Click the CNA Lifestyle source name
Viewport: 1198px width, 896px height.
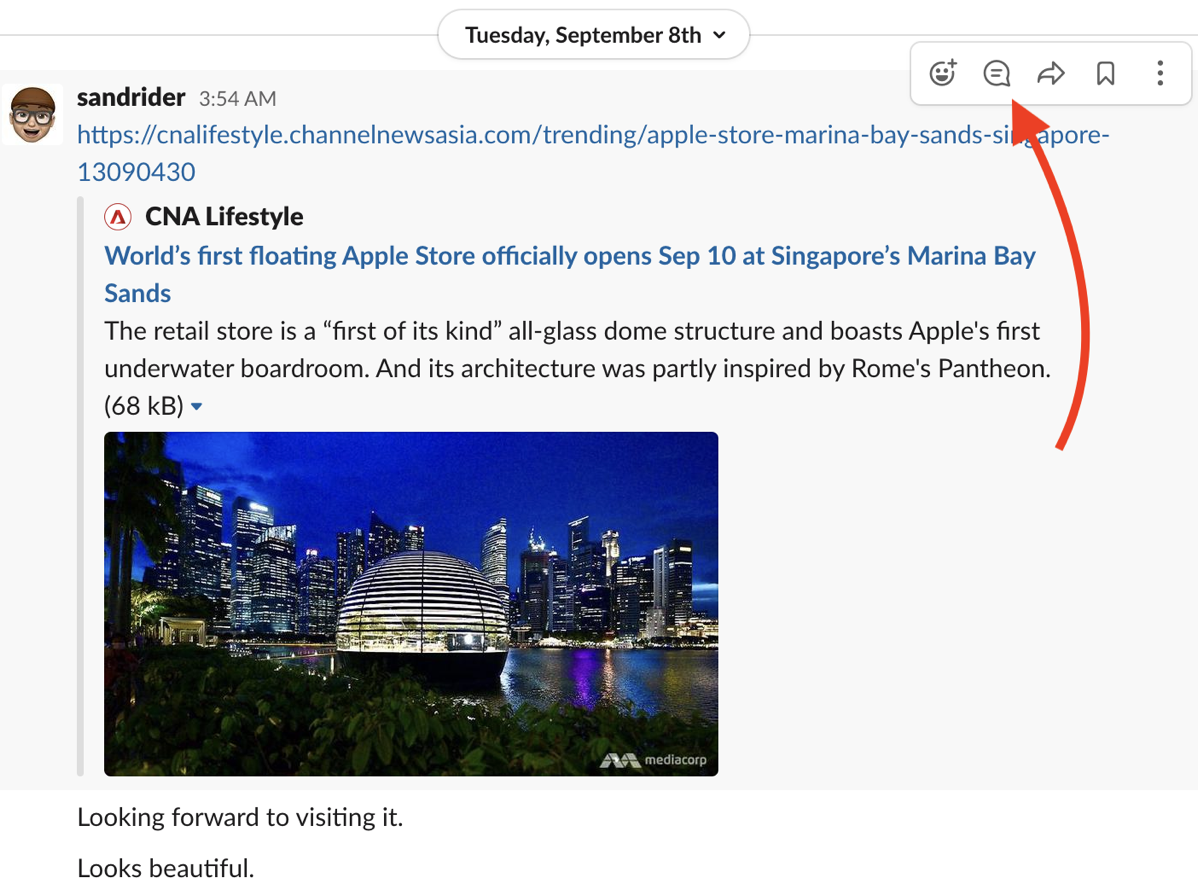224,217
